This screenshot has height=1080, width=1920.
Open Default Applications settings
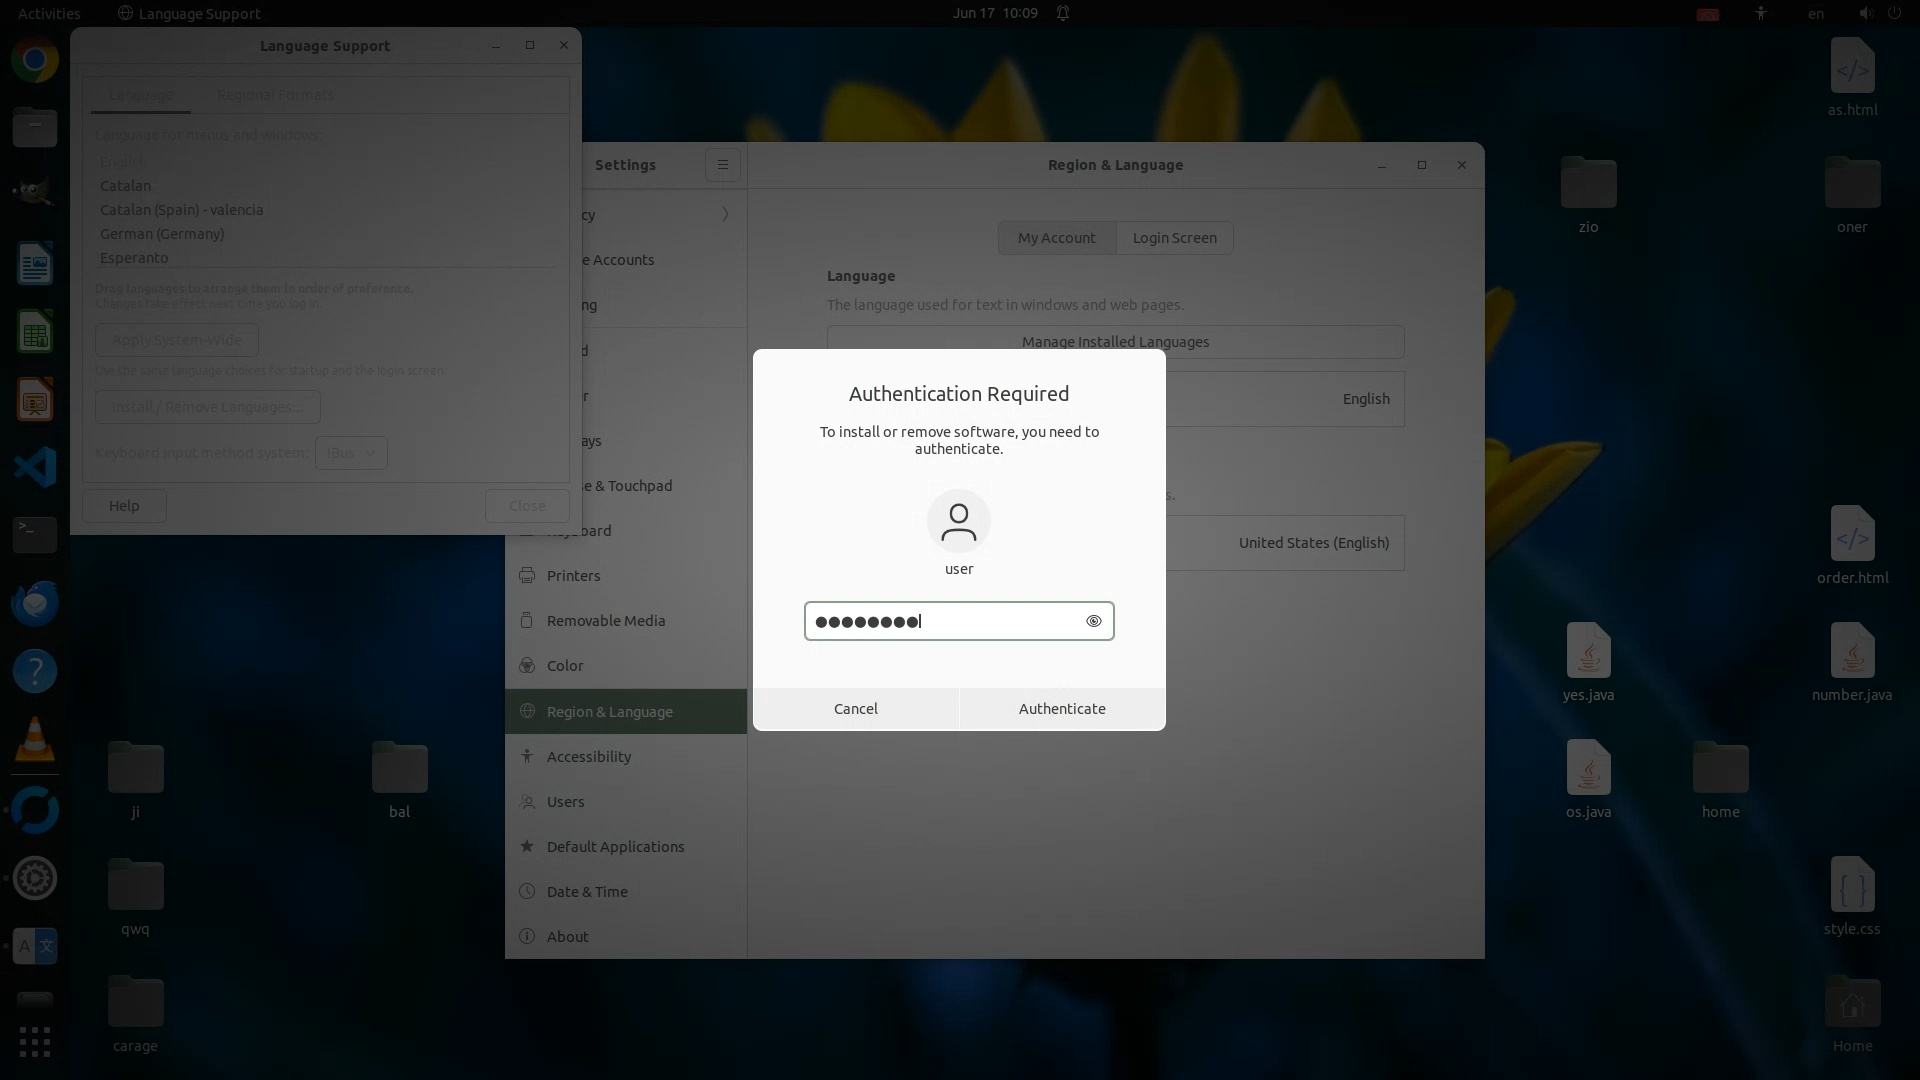pyautogui.click(x=615, y=847)
